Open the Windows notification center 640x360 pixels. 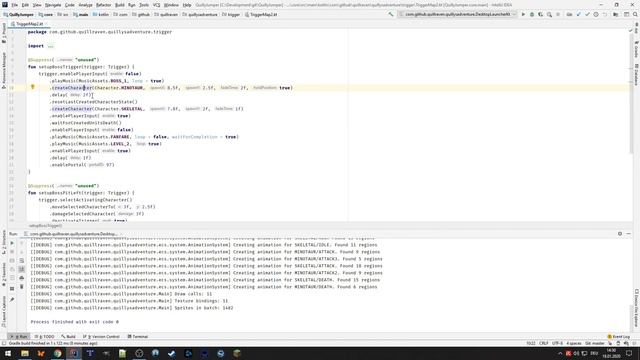tap(629, 353)
